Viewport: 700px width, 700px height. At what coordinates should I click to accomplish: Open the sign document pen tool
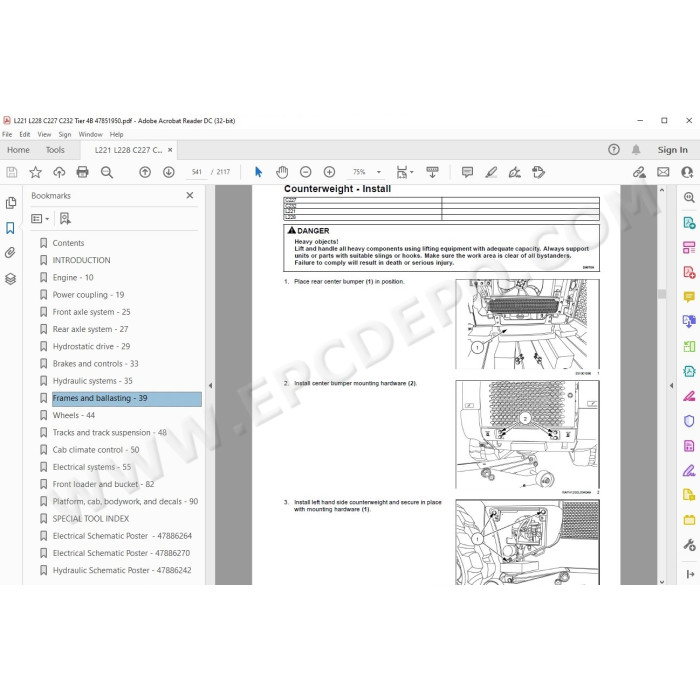pyautogui.click(x=515, y=172)
